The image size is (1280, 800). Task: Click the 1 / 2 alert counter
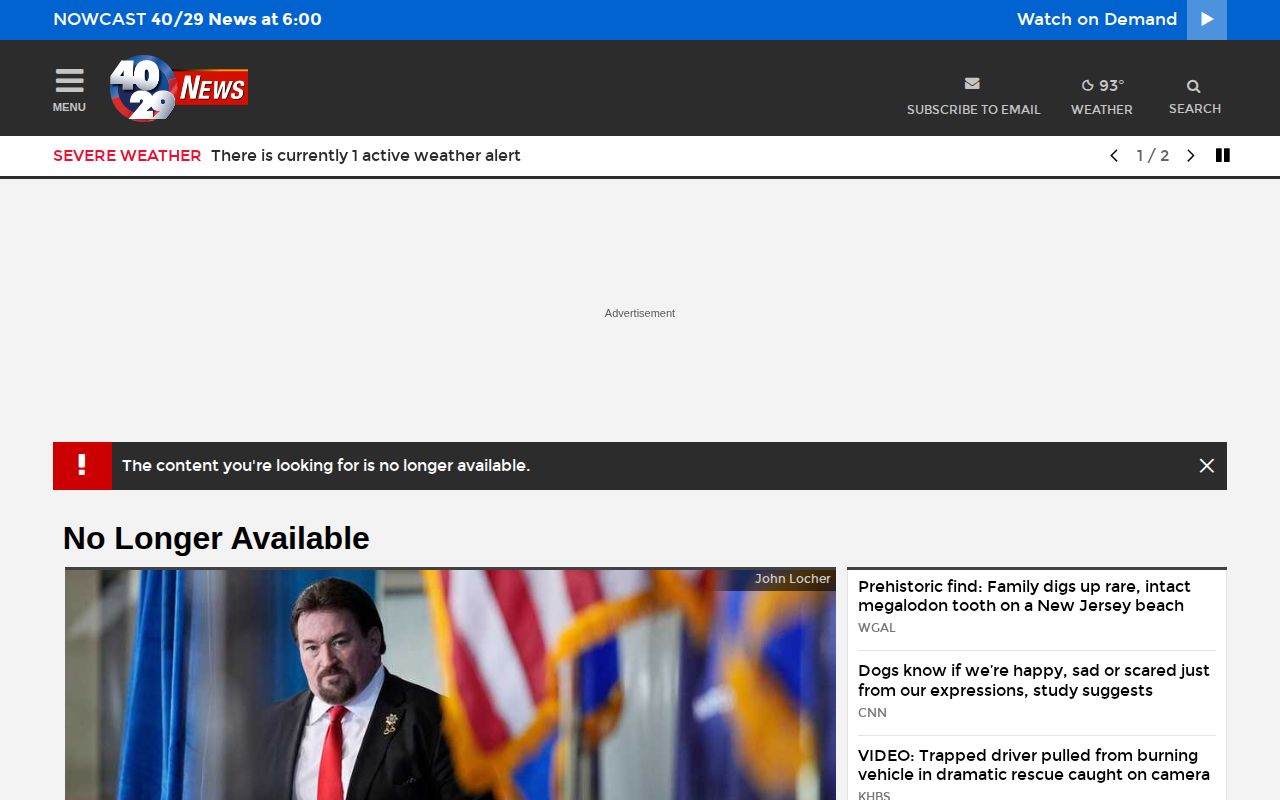coord(1152,156)
